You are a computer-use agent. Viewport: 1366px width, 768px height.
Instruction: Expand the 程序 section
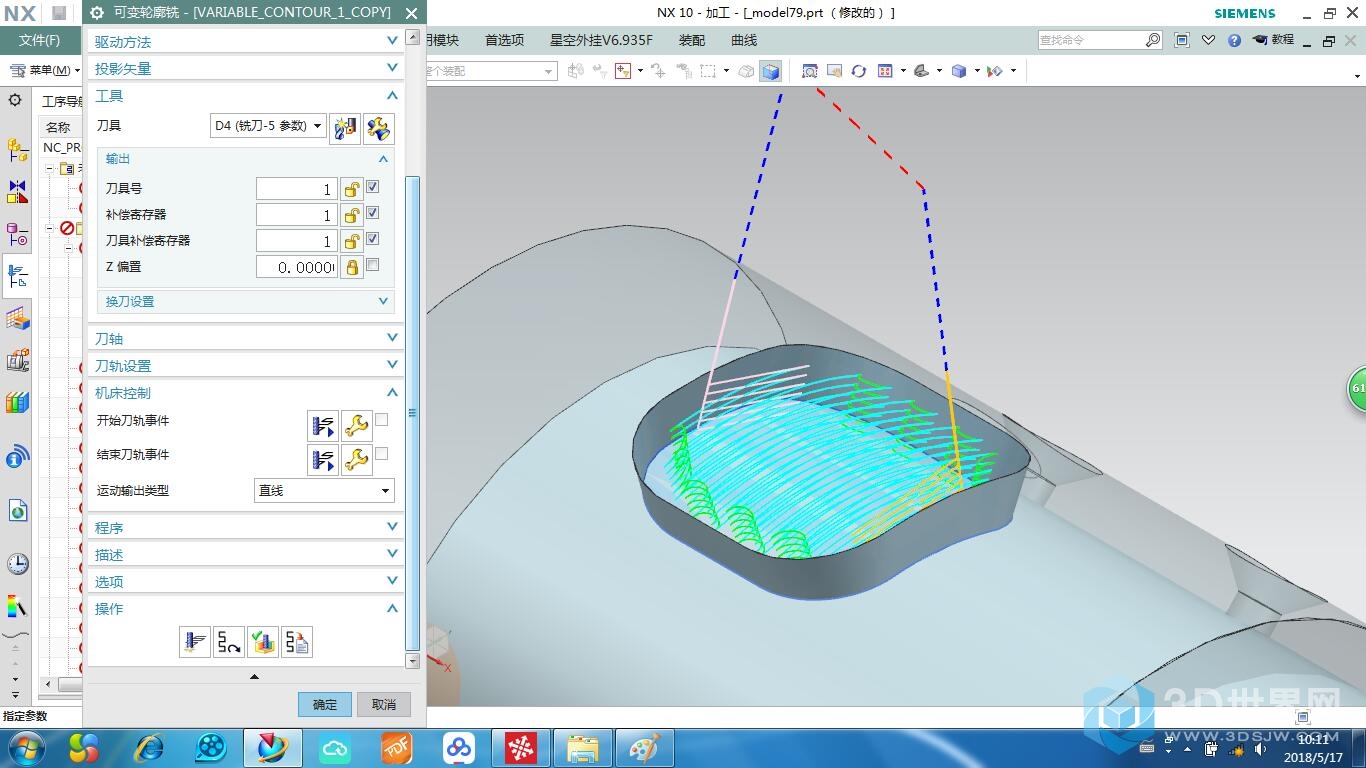pyautogui.click(x=246, y=527)
